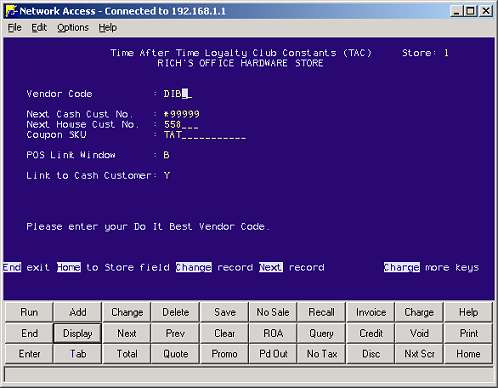Click highlighted End in terminal hint line
498x388 pixels.
(12, 267)
